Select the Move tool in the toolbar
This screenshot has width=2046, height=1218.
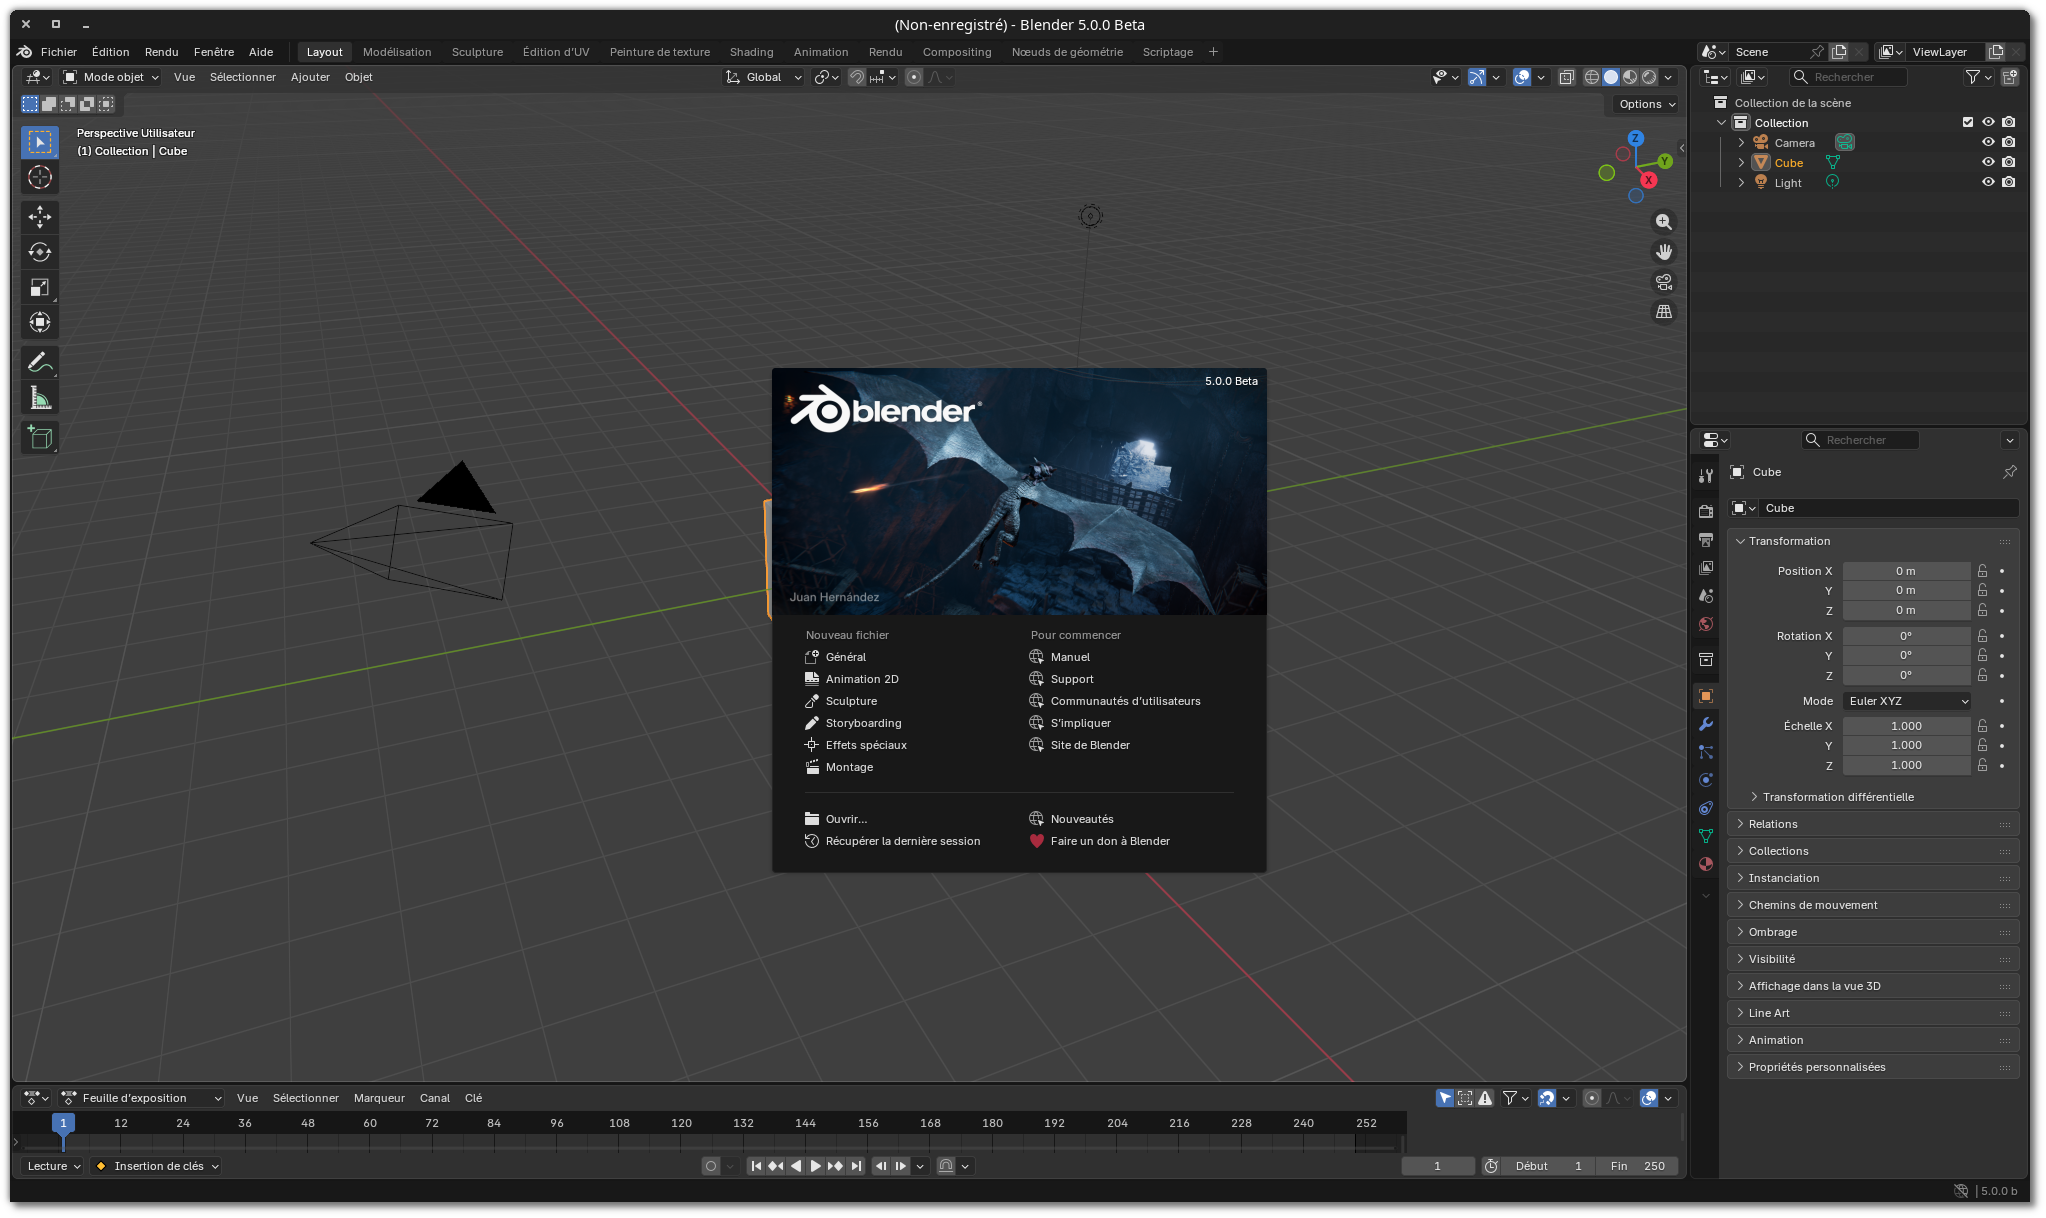pos(40,217)
